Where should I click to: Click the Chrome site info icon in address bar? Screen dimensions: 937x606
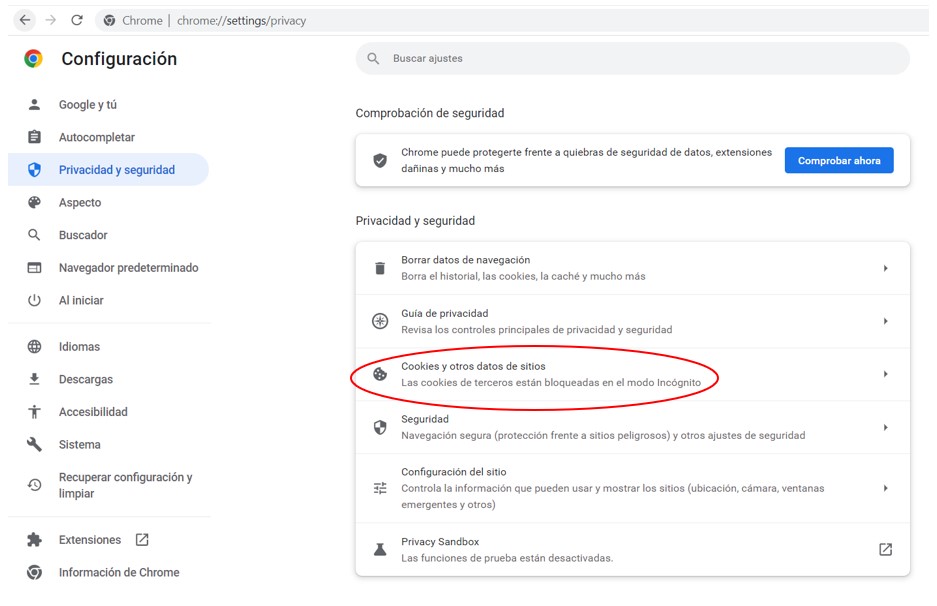tap(109, 20)
